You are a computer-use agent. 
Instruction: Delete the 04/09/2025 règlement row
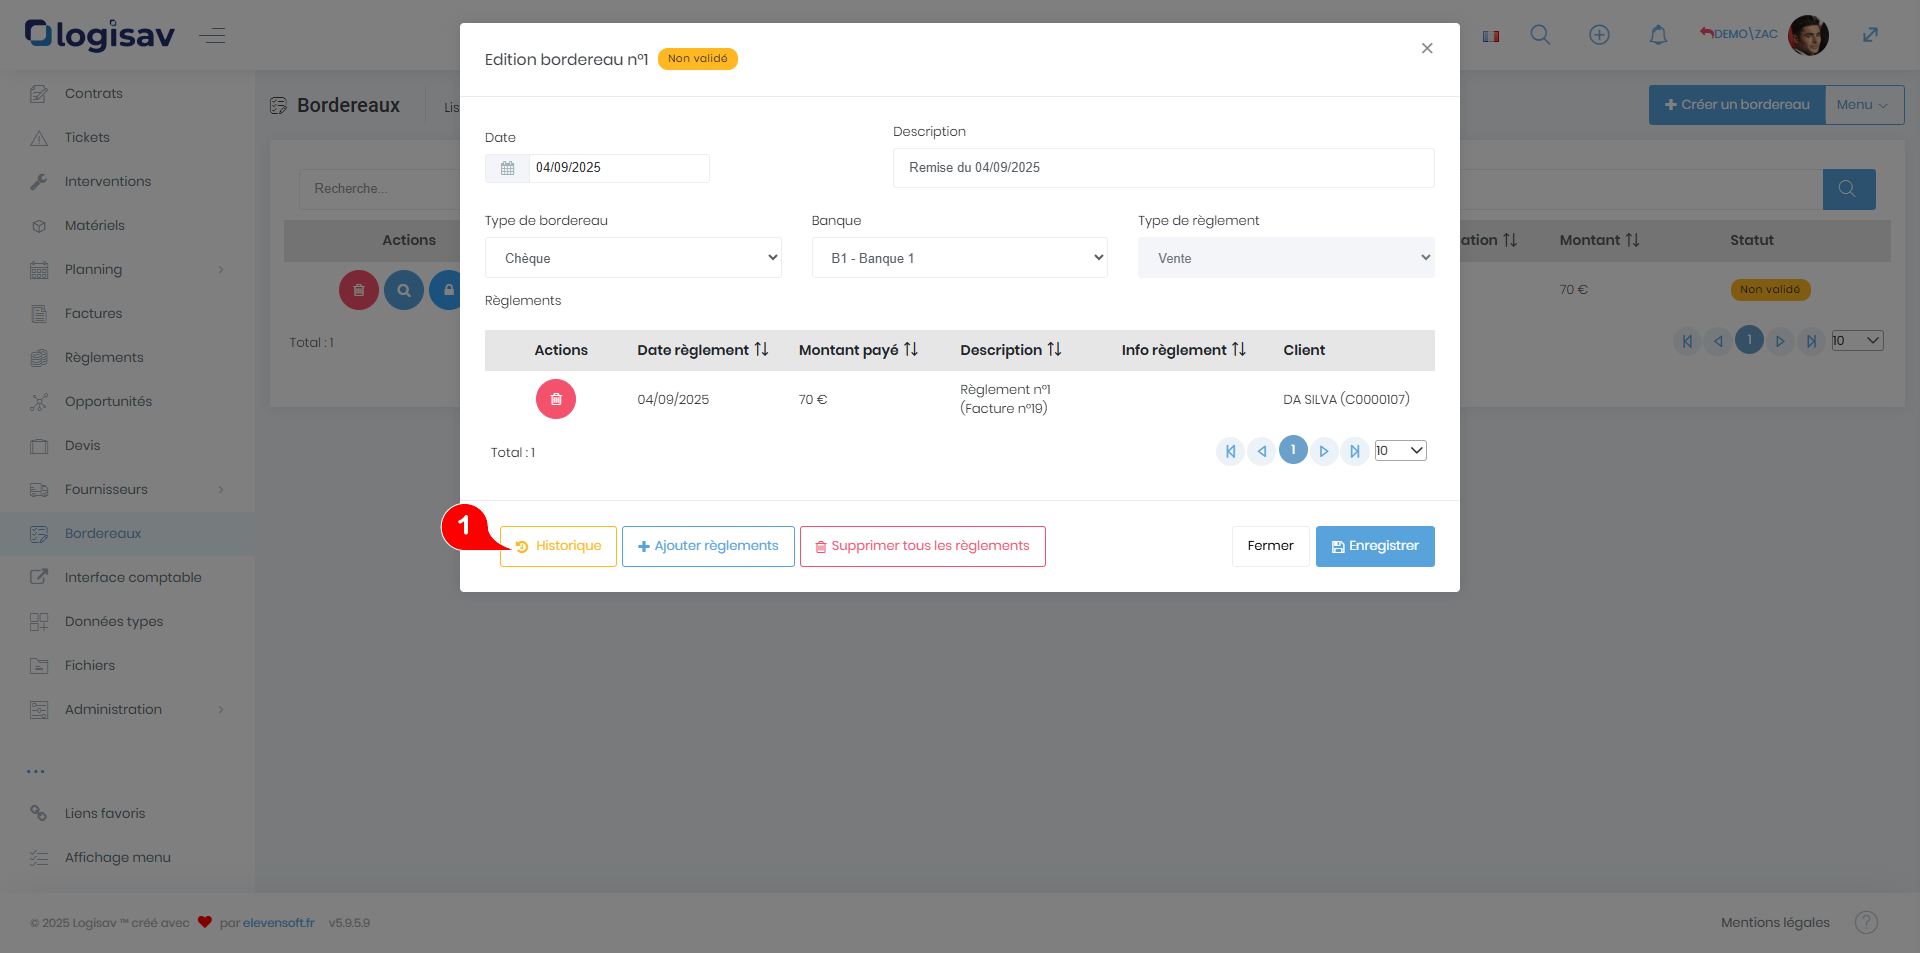556,399
